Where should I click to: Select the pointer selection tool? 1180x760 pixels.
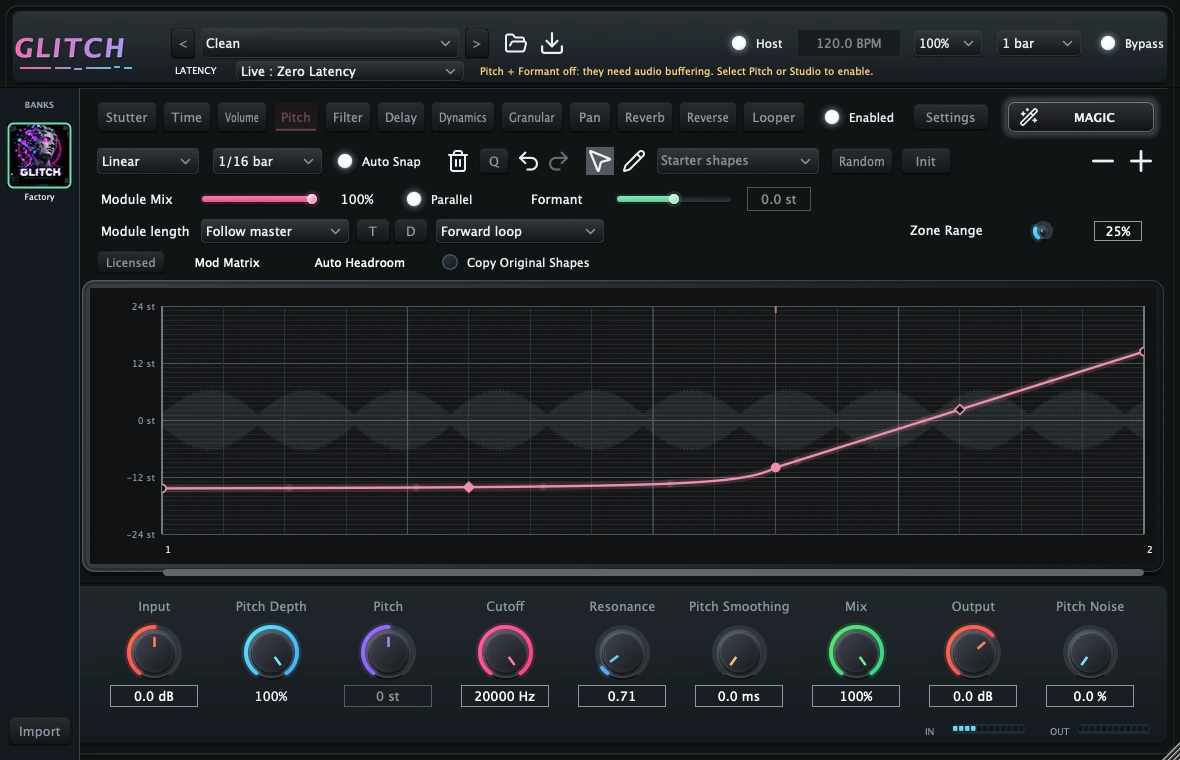(x=599, y=161)
